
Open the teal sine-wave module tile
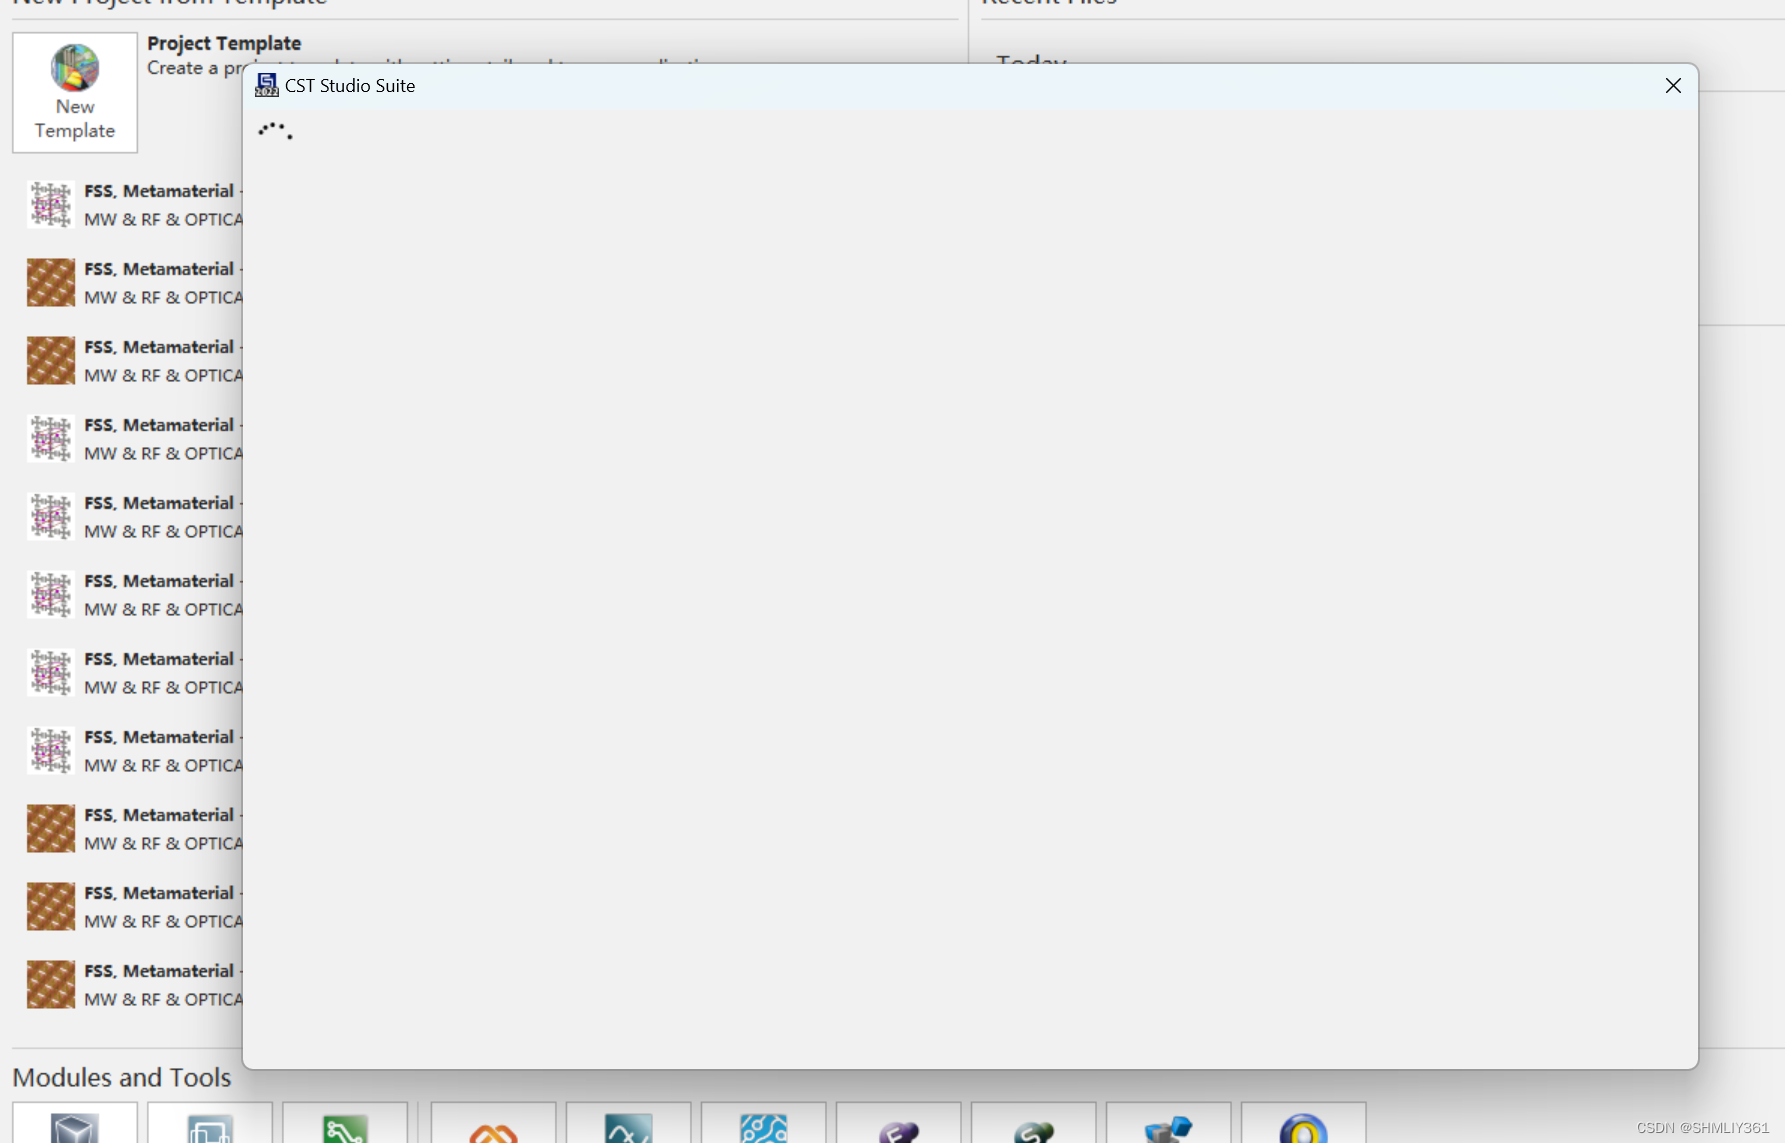[x=628, y=1124]
